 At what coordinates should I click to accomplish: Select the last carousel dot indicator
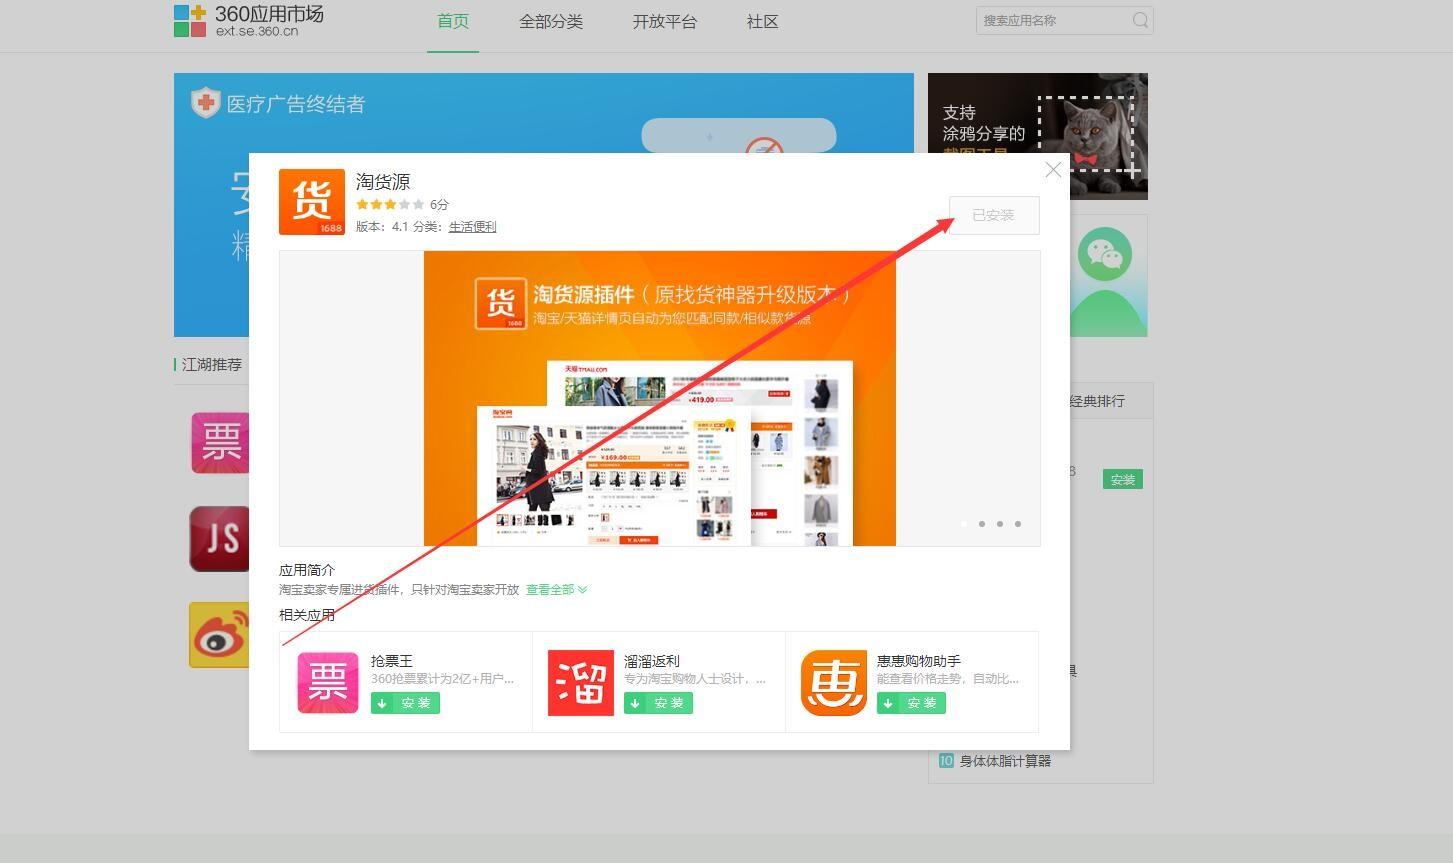[x=1018, y=524]
